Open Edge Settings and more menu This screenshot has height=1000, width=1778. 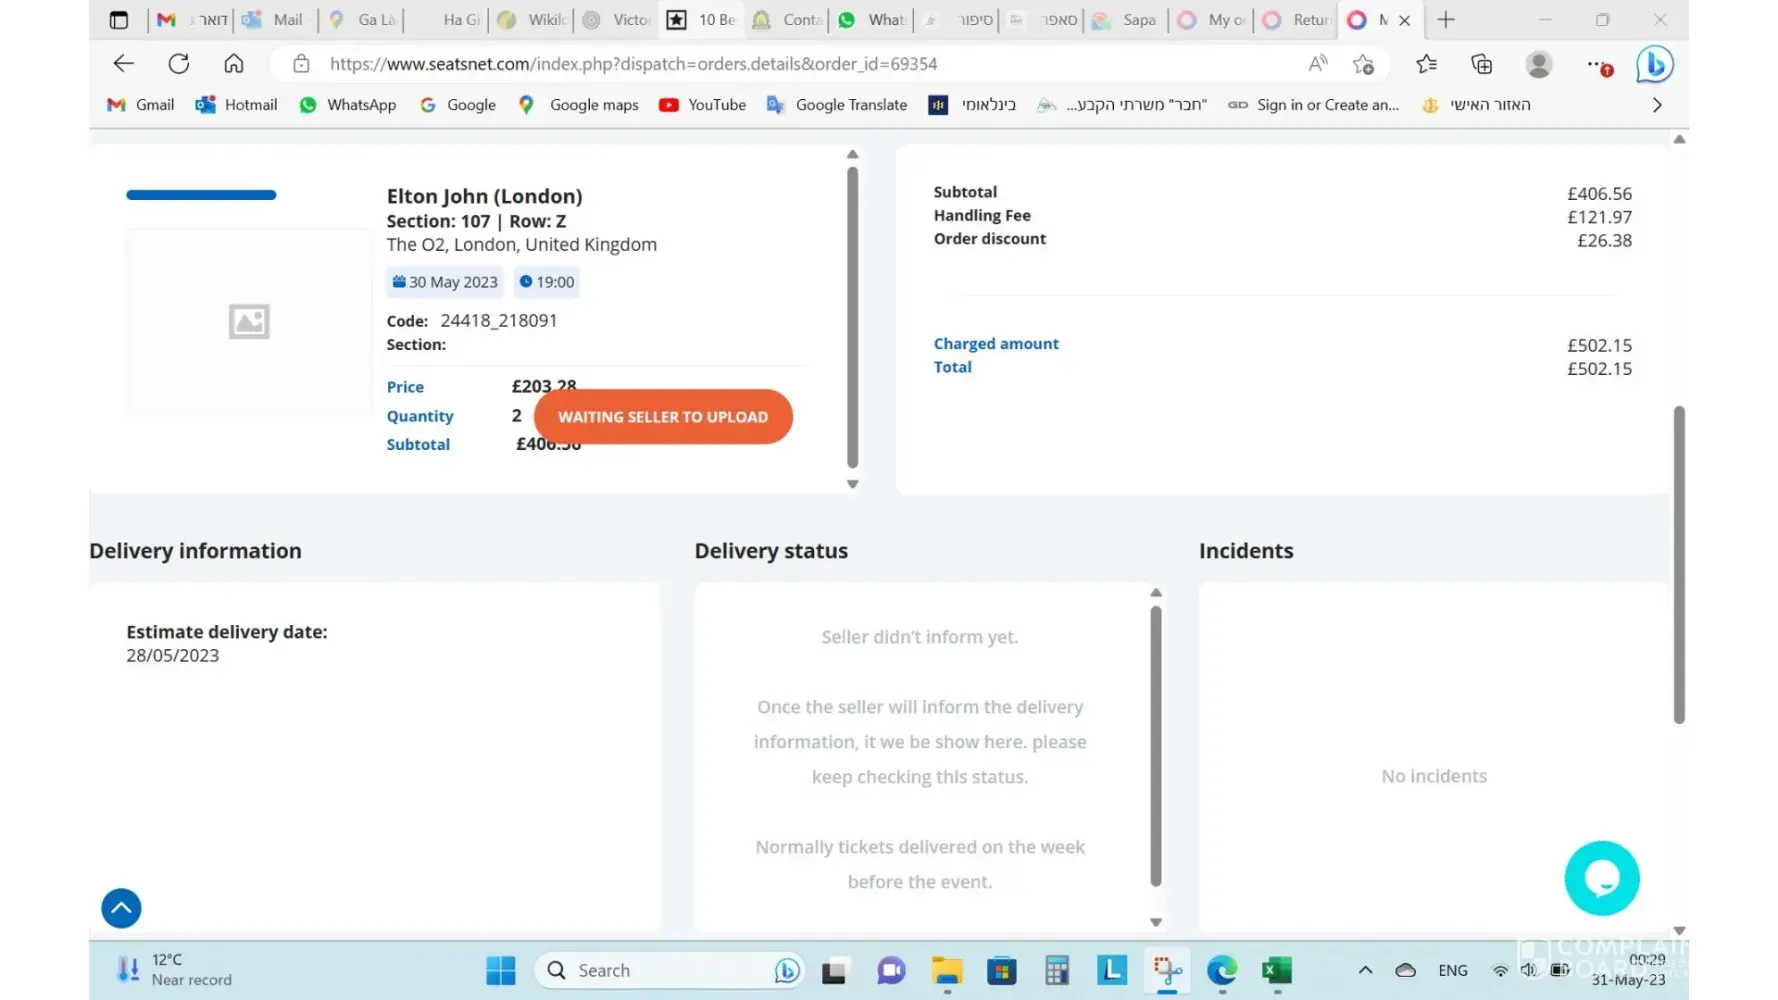click(x=1599, y=66)
